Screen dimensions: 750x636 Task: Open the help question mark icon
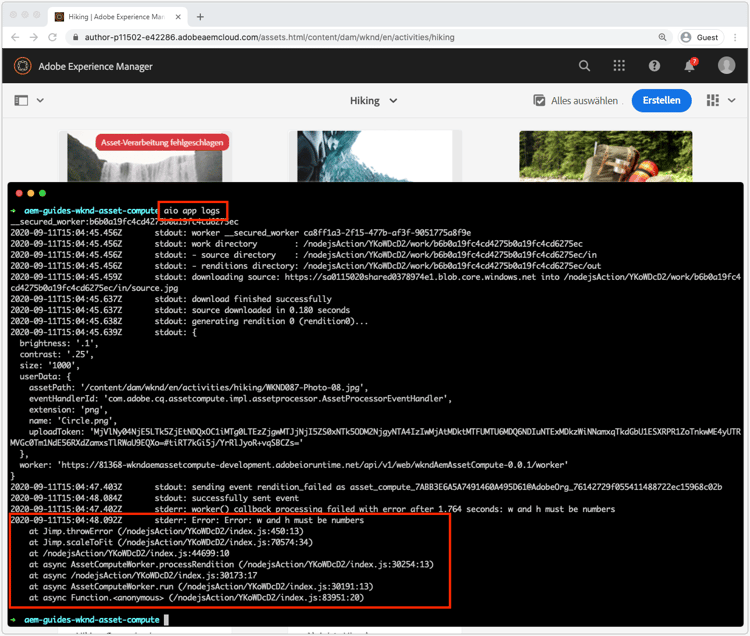tap(654, 66)
